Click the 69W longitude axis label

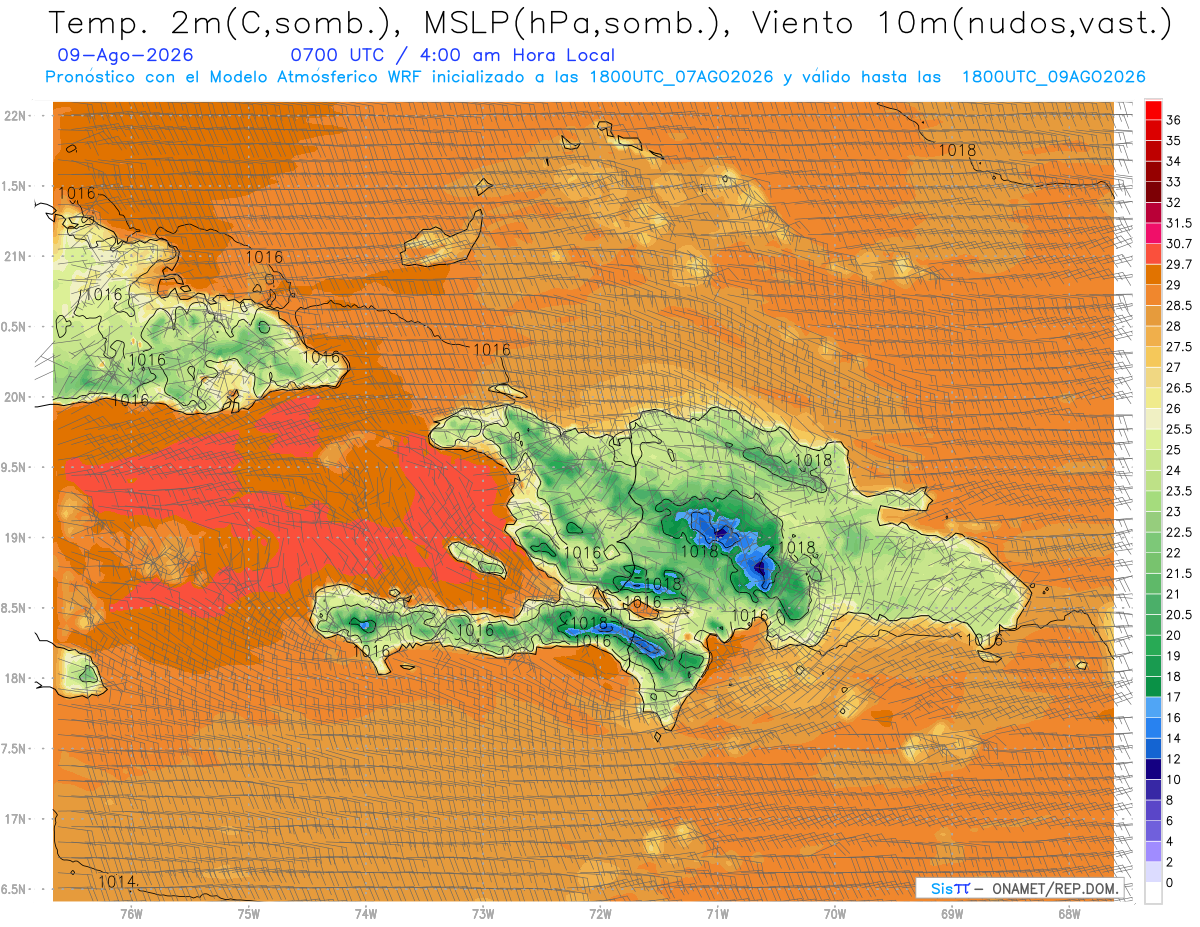pos(952,914)
